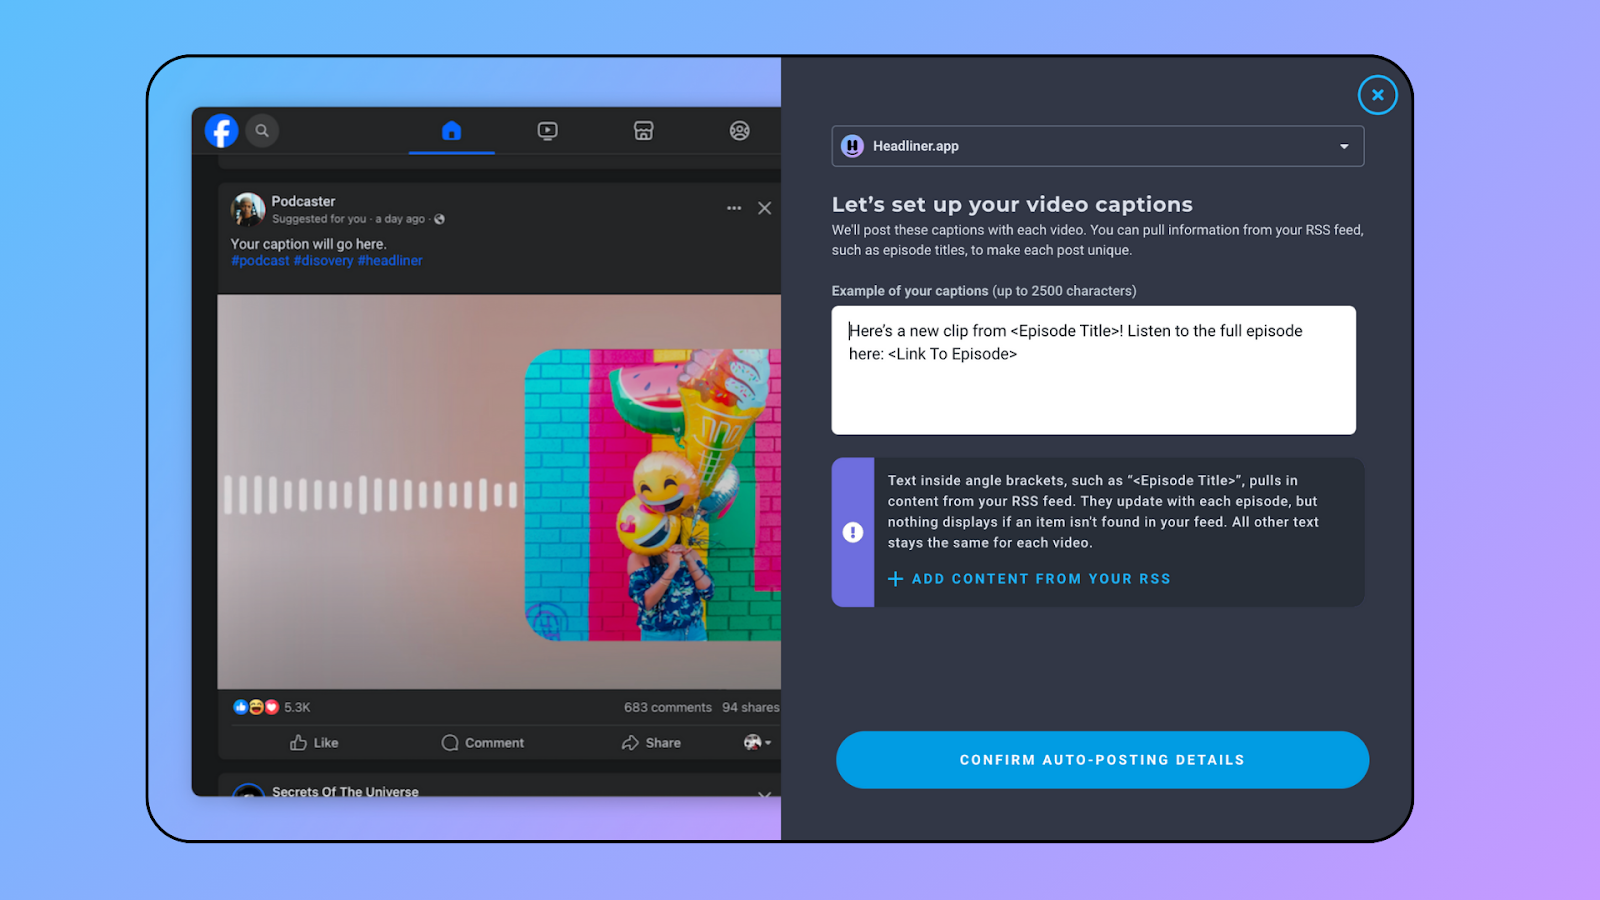Image resolution: width=1600 pixels, height=900 pixels.
Task: Confirm auto-posting details
Action: pos(1102,760)
